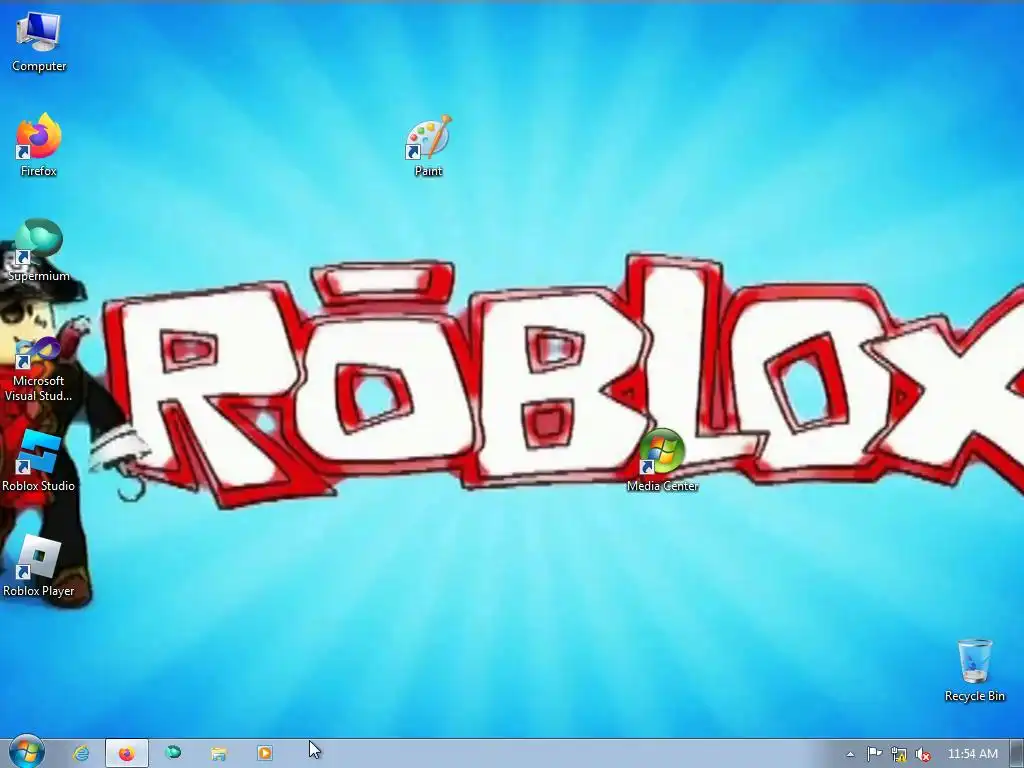The height and width of the screenshot is (768, 1024).
Task: Select the Recycle Bin icon
Action: [x=974, y=671]
